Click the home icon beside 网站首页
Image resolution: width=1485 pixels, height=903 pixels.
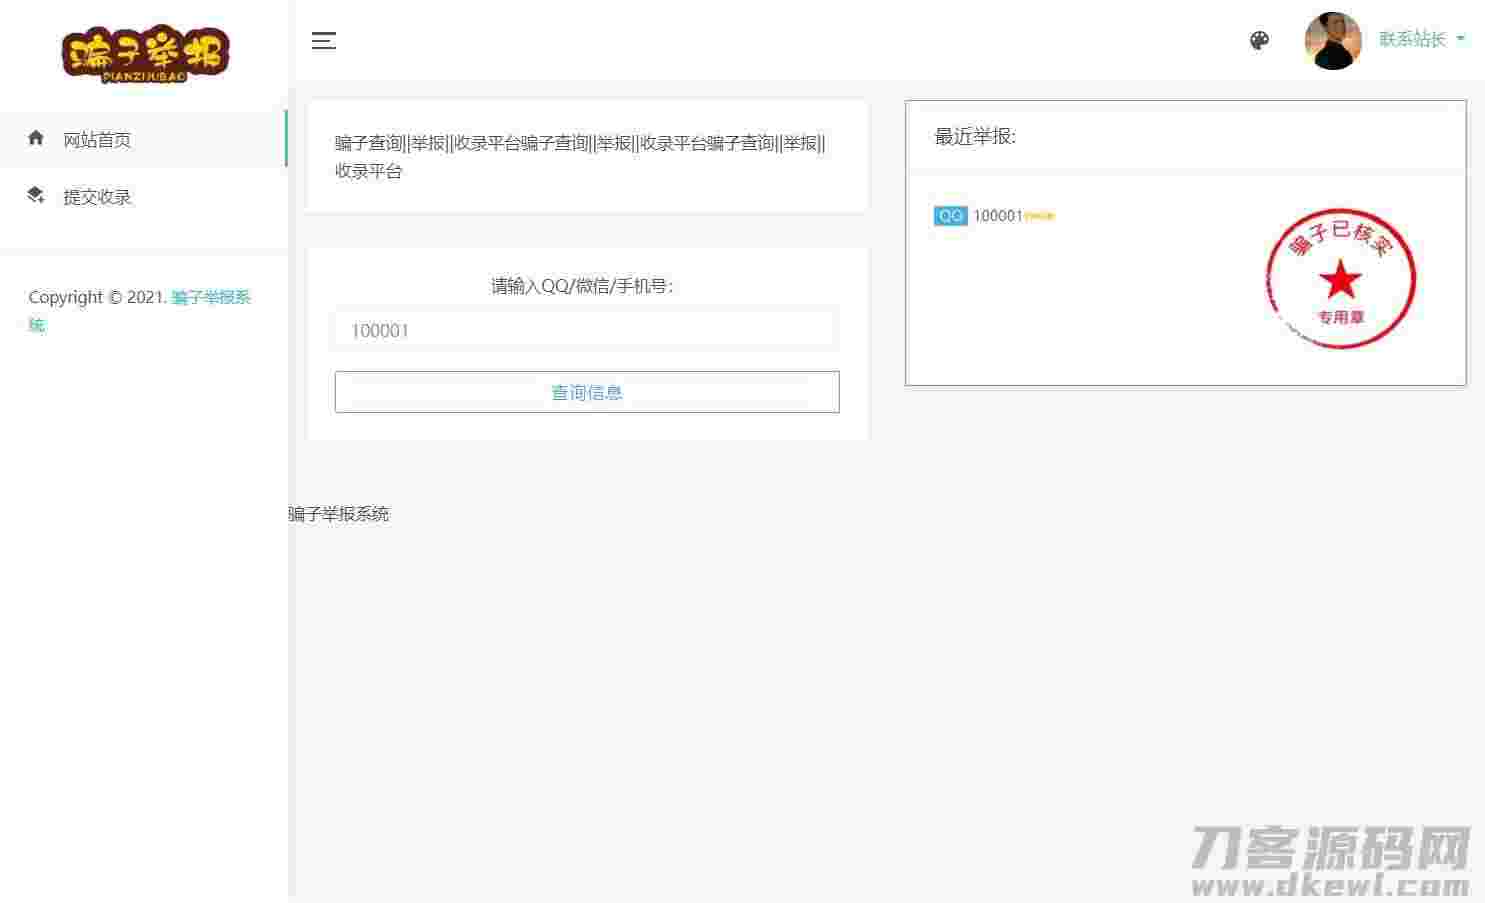36,138
